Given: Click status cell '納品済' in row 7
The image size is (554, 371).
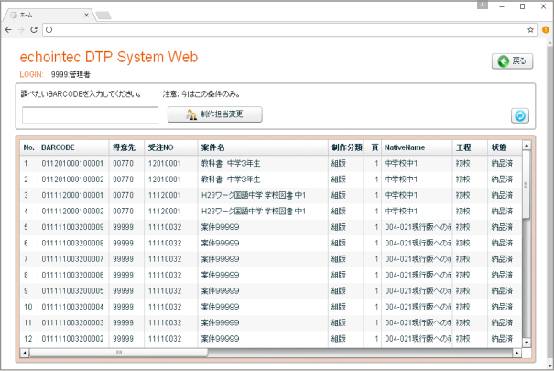Looking at the screenshot, I should pyautogui.click(x=502, y=259).
